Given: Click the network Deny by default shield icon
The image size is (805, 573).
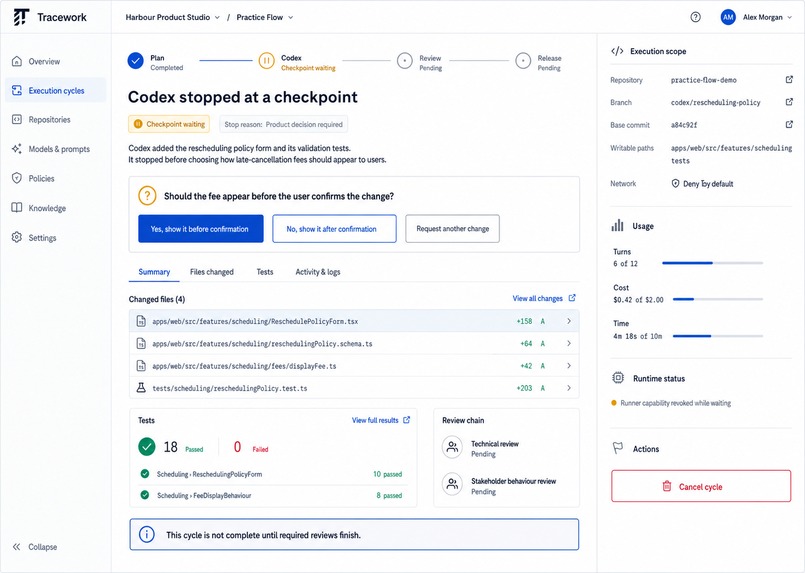Looking at the screenshot, I should point(675,183).
